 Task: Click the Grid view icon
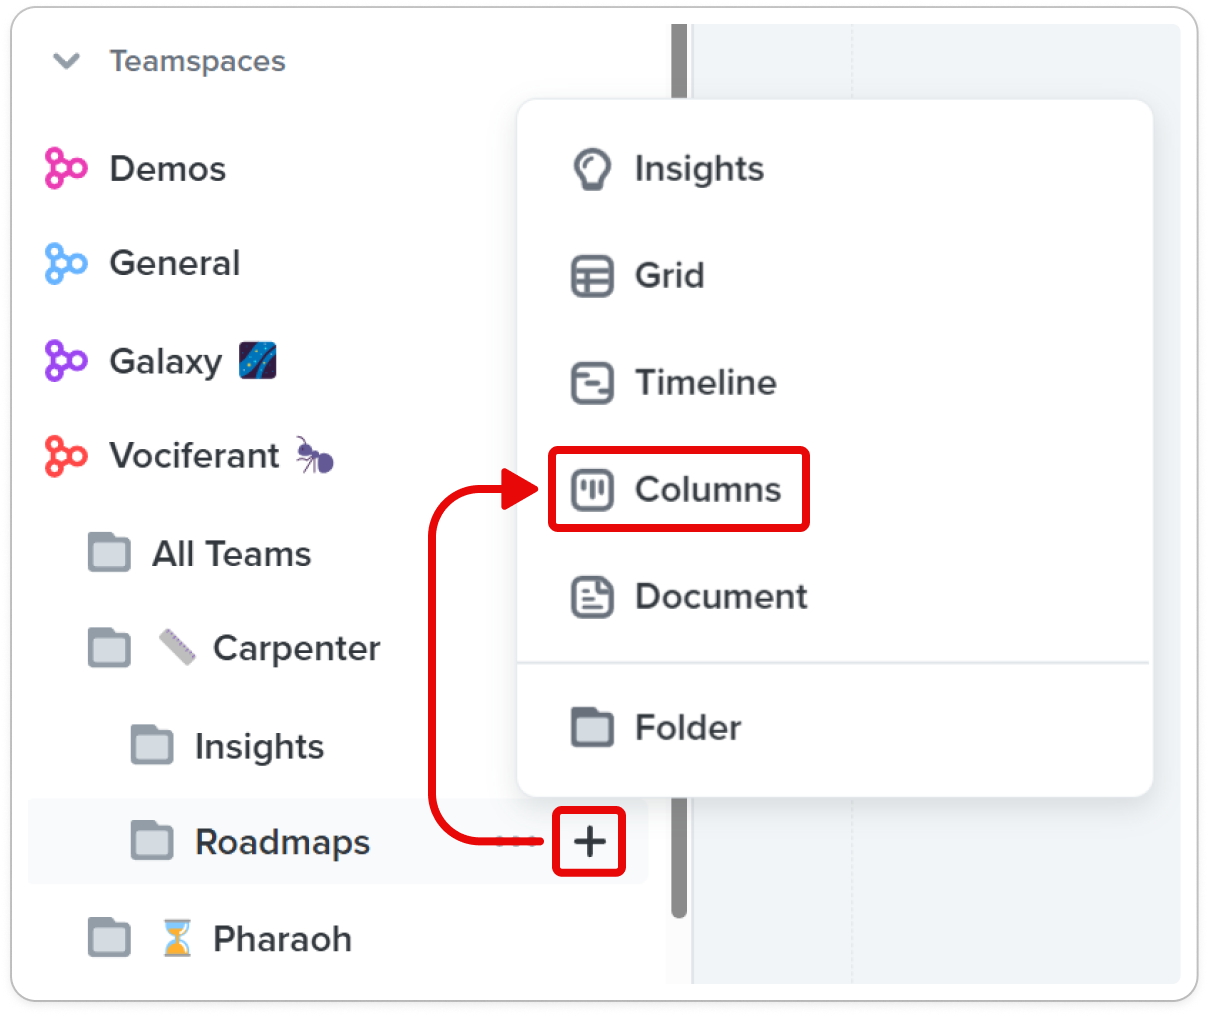click(591, 276)
